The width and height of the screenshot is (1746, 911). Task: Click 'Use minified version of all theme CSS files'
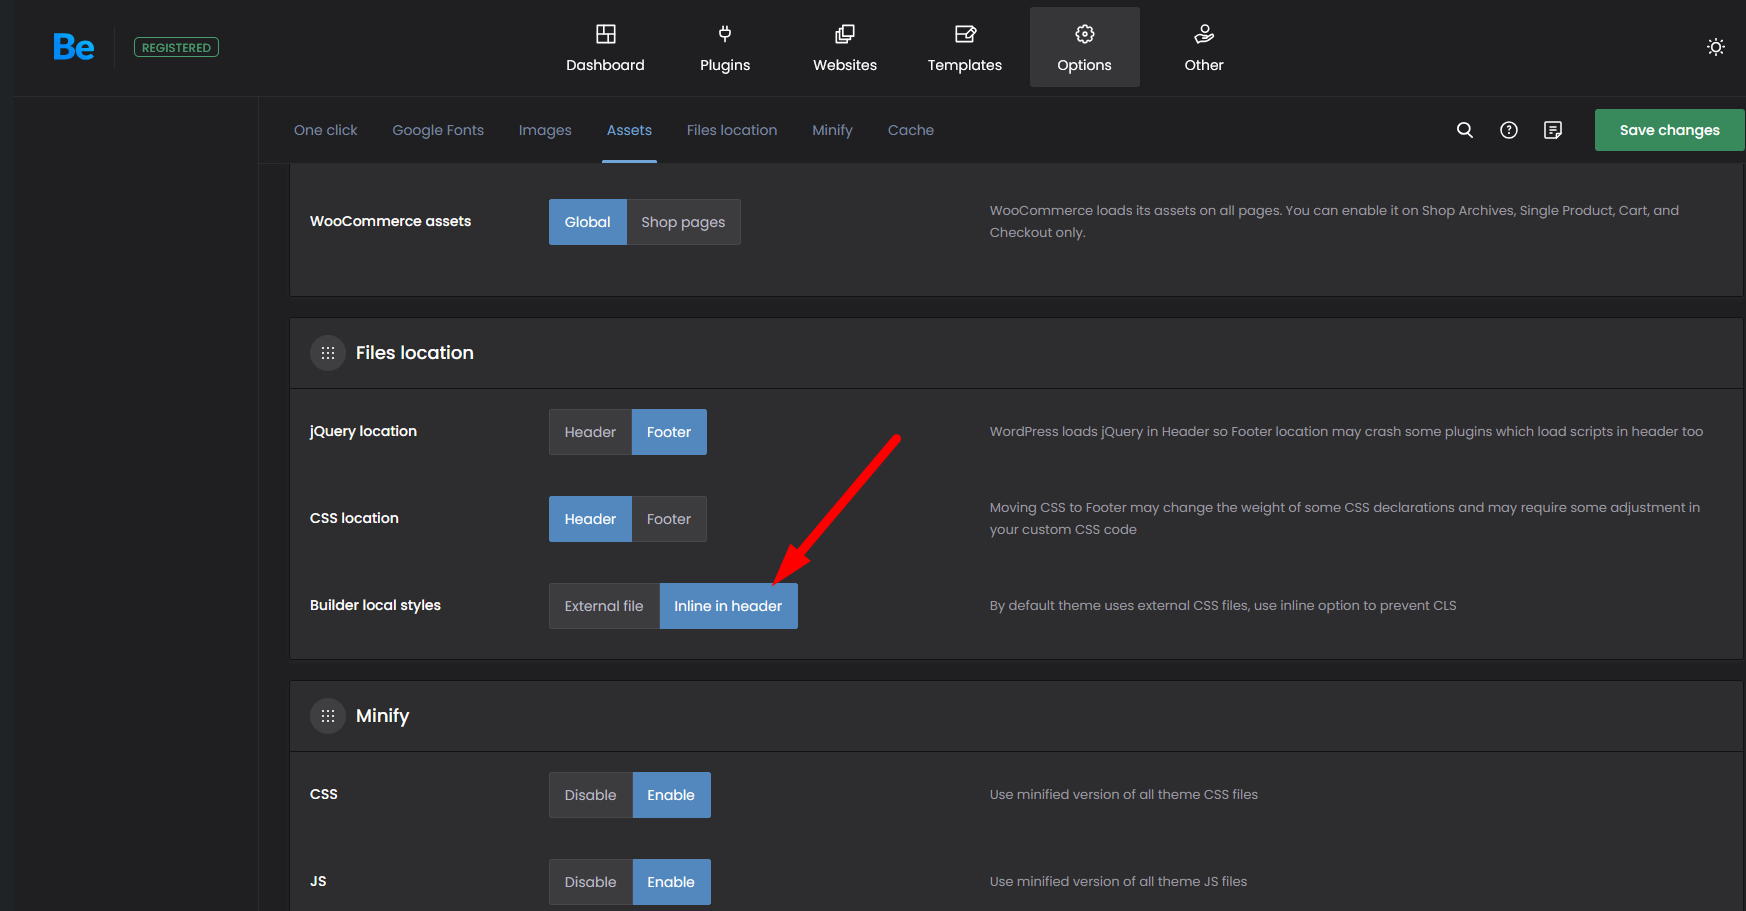point(1124,794)
